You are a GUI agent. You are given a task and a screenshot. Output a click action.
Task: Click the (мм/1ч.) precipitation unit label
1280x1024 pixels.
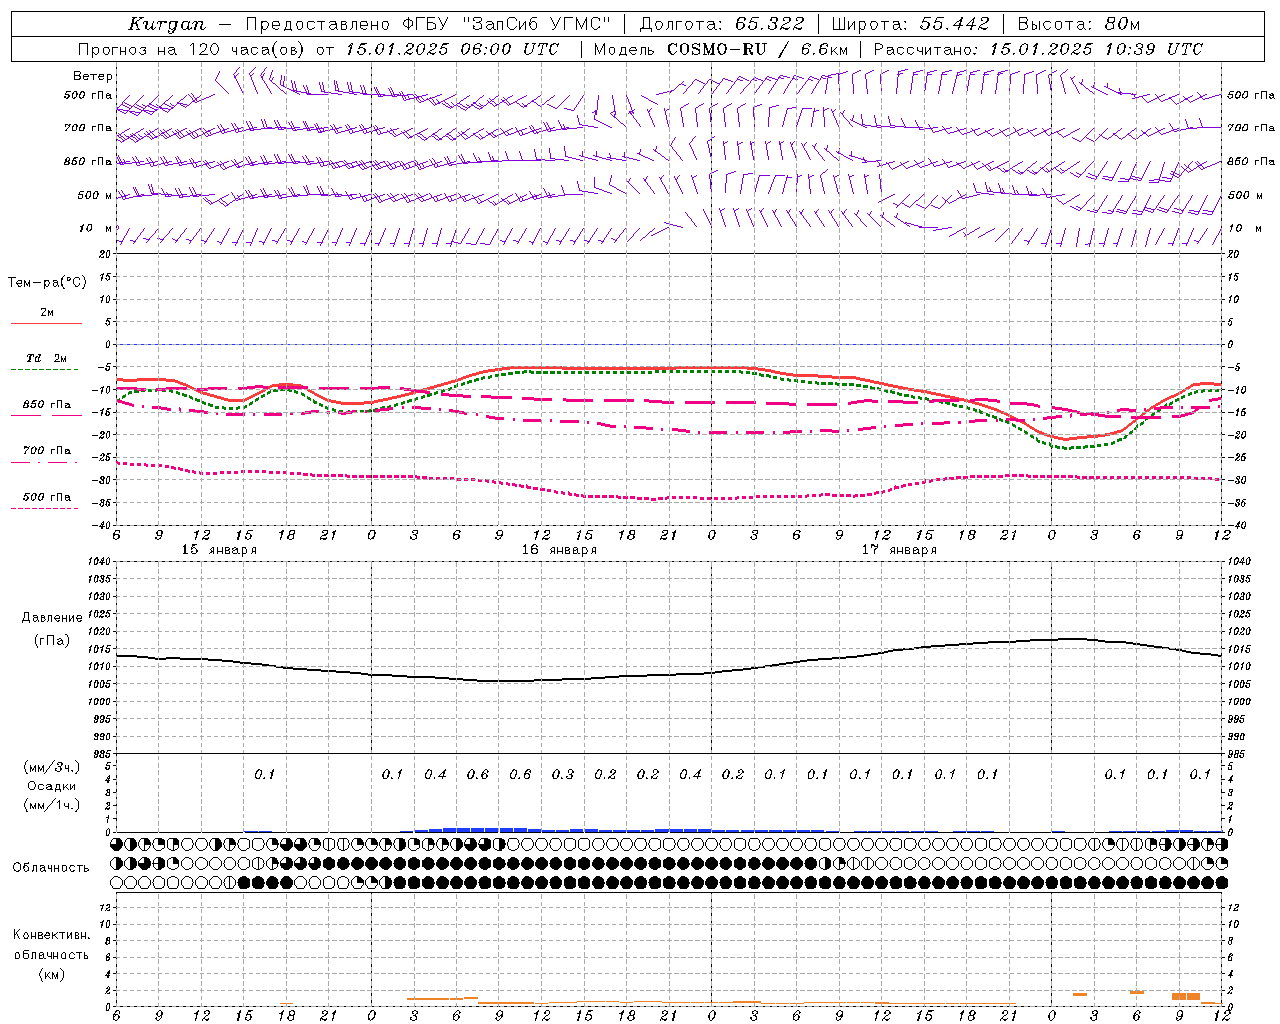pyautogui.click(x=52, y=805)
